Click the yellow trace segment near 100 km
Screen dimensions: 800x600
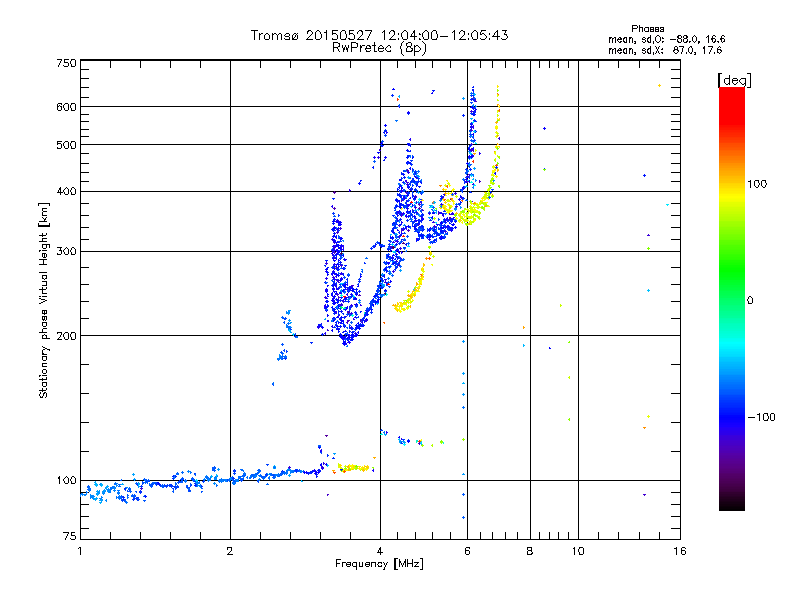point(354,468)
